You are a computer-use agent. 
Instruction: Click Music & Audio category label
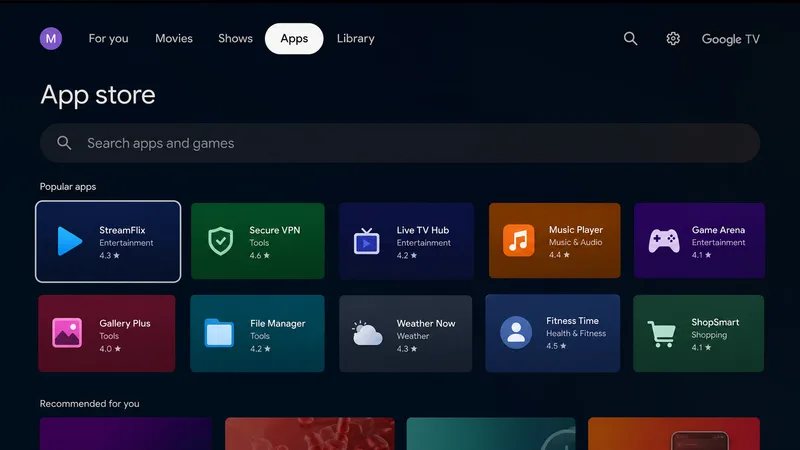coord(576,242)
